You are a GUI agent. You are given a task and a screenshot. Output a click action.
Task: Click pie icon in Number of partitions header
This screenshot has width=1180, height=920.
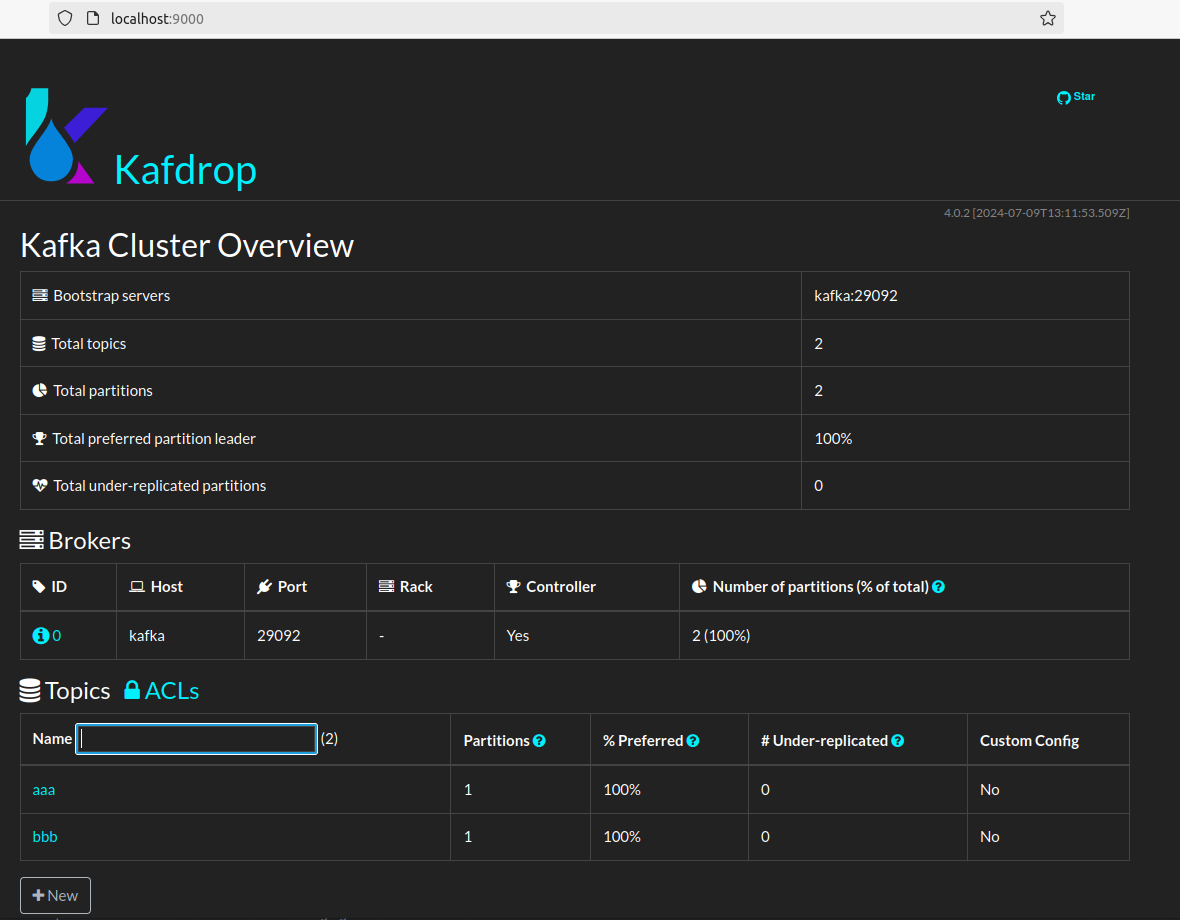click(699, 586)
